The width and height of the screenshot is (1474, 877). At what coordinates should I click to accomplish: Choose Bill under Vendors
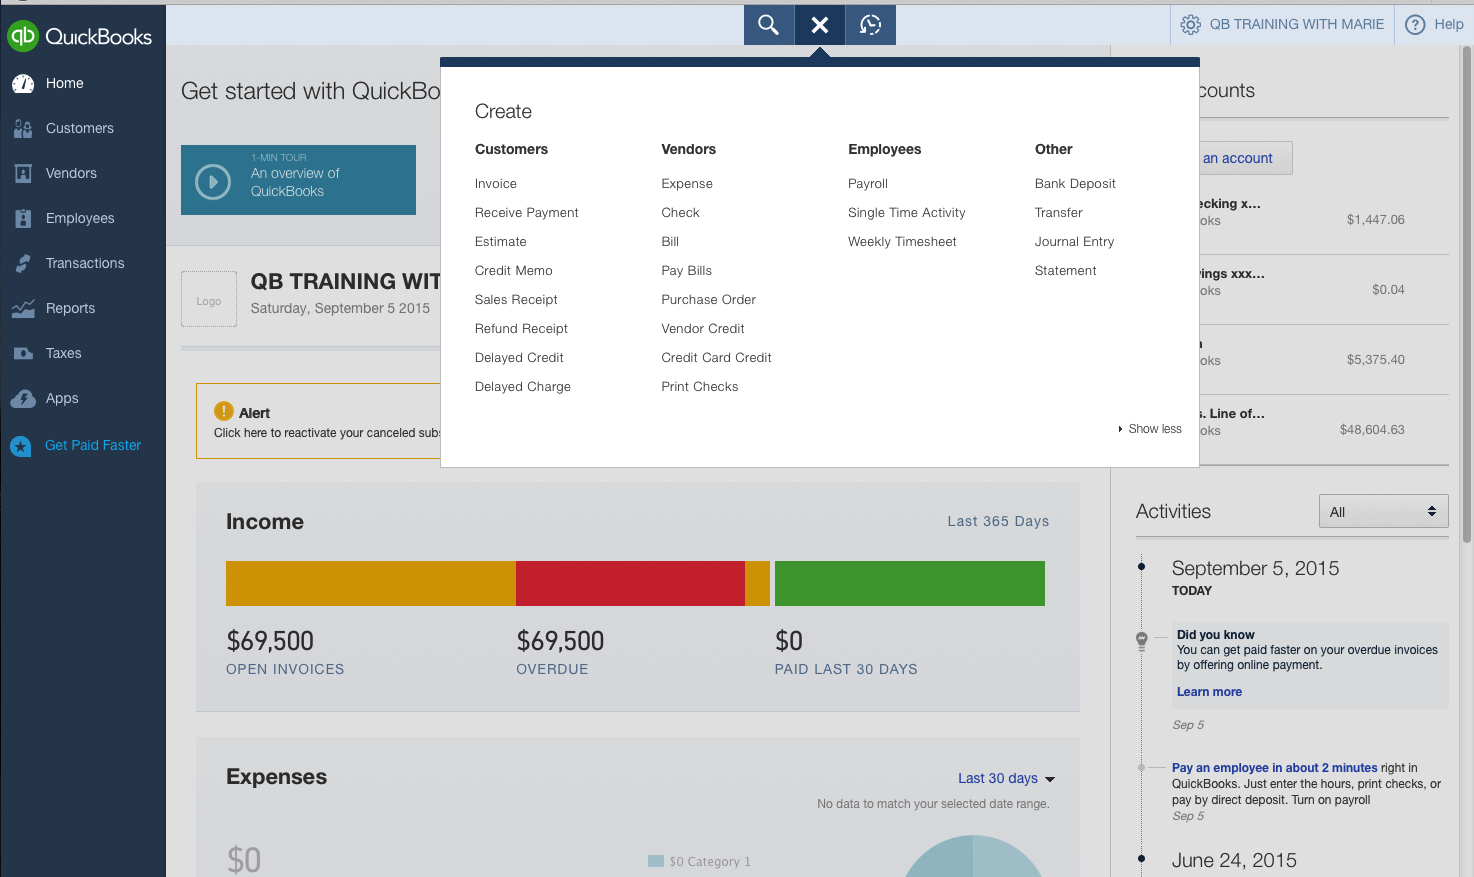[x=670, y=242]
